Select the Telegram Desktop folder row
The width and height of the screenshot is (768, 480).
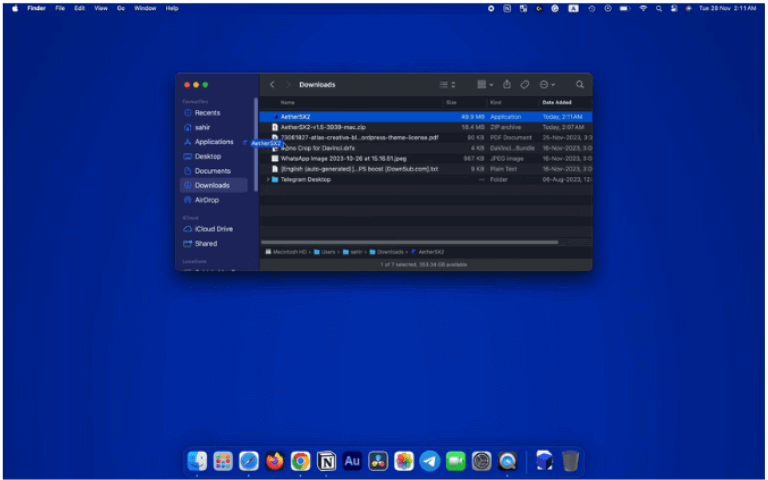(426, 180)
